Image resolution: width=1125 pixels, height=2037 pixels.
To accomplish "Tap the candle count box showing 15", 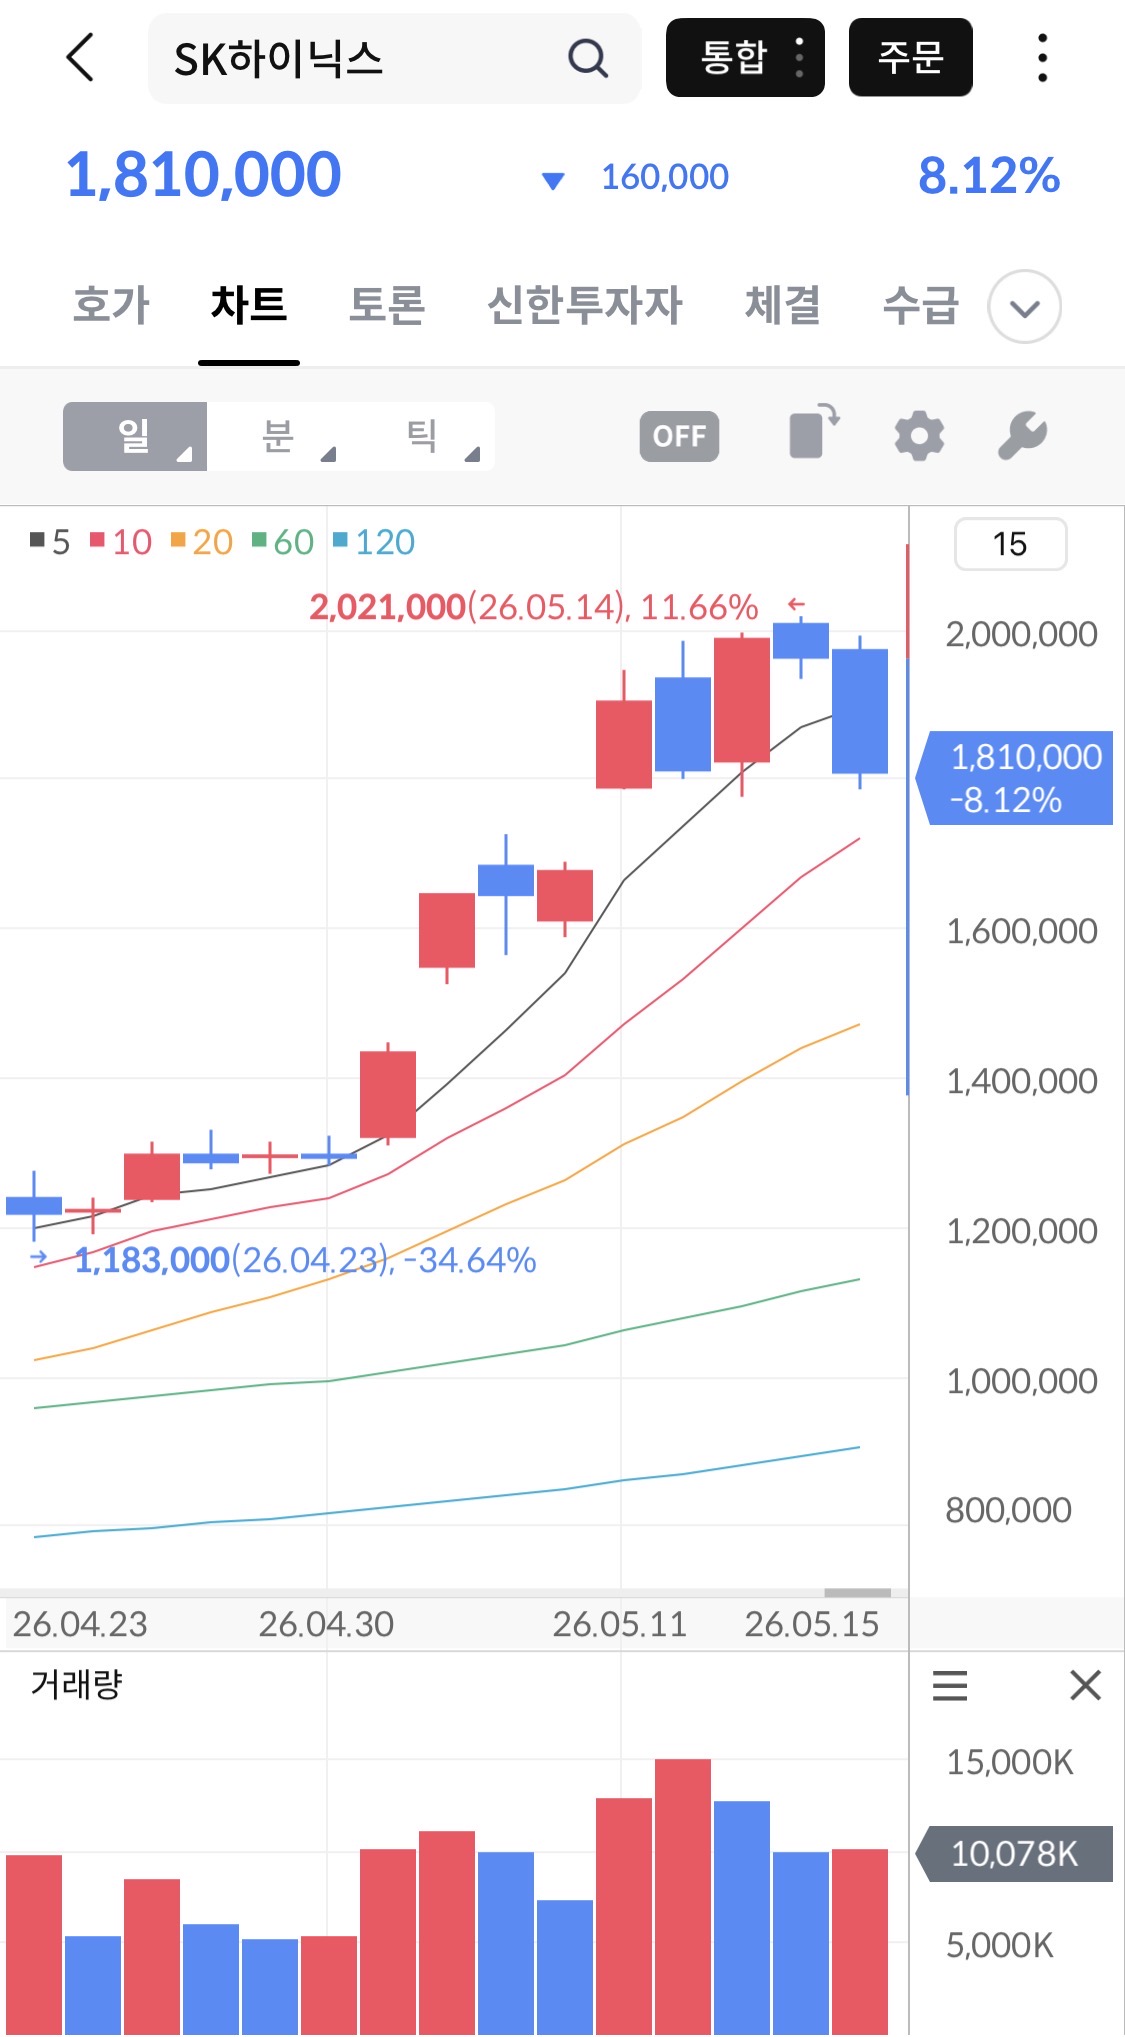I will pos(1010,544).
